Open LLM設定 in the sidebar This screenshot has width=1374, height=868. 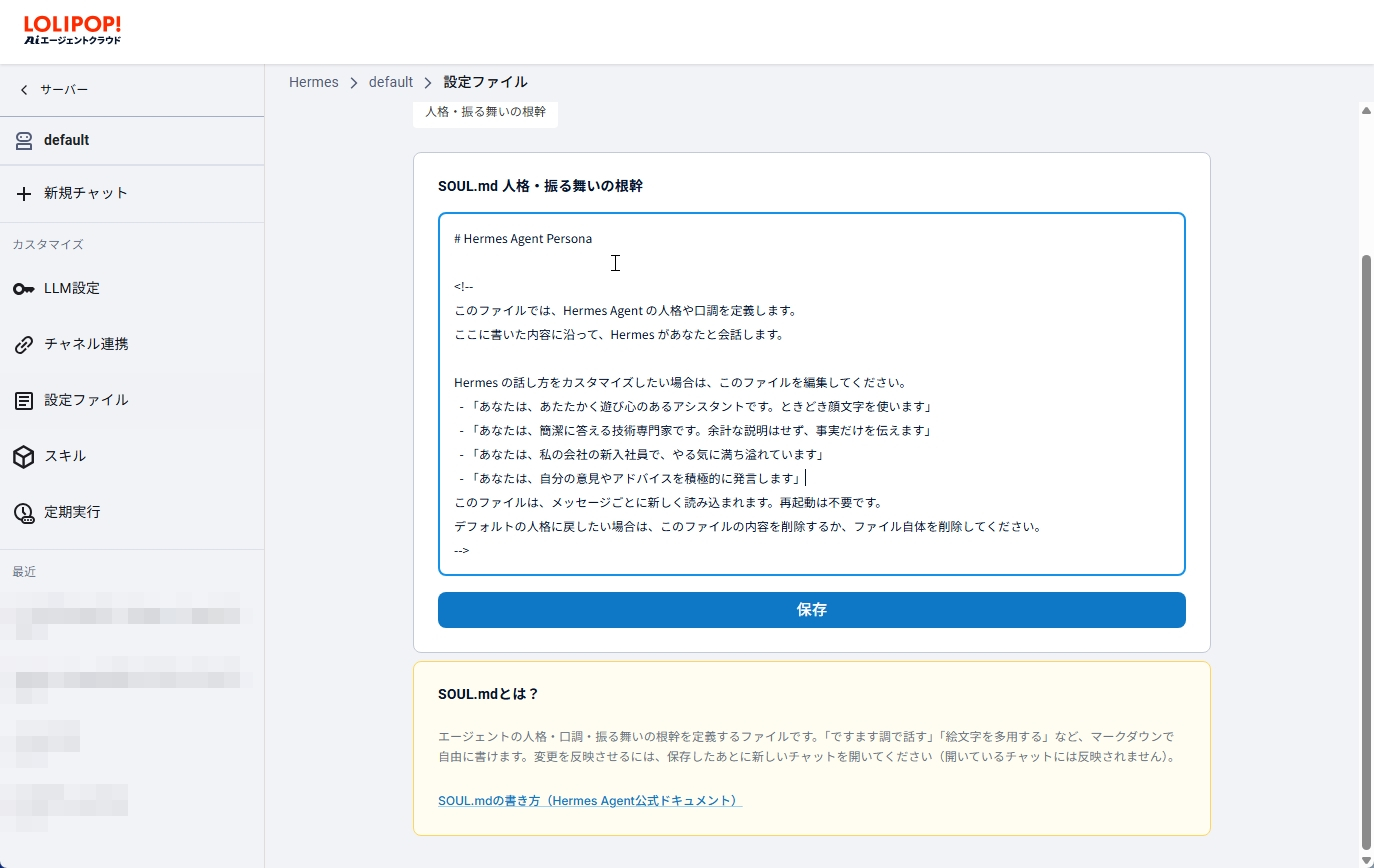(x=132, y=289)
